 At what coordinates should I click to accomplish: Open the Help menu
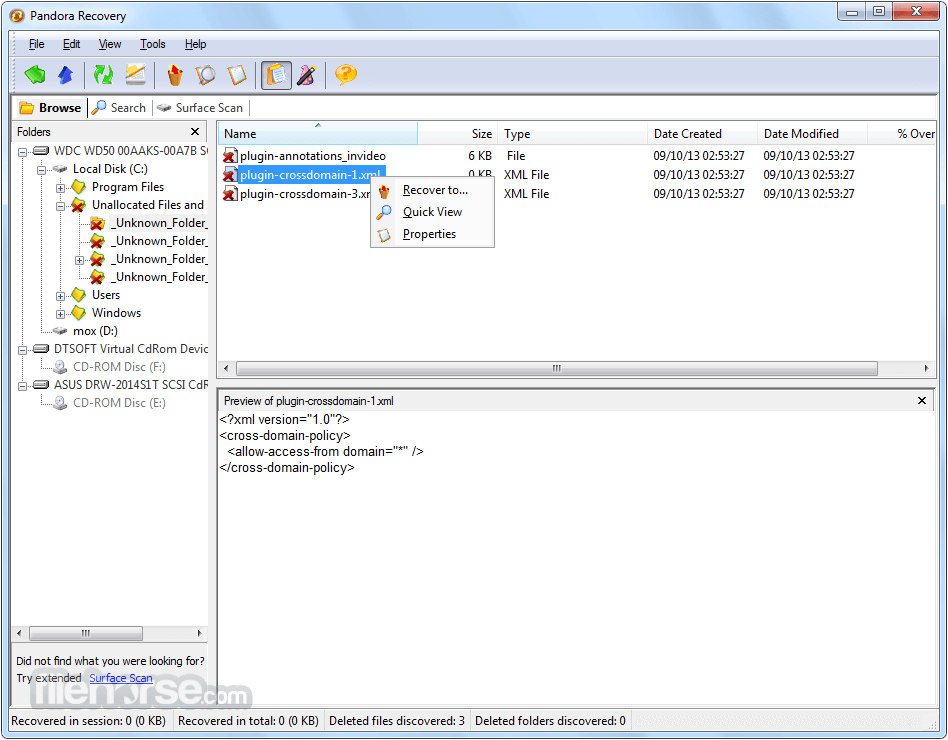(x=195, y=44)
